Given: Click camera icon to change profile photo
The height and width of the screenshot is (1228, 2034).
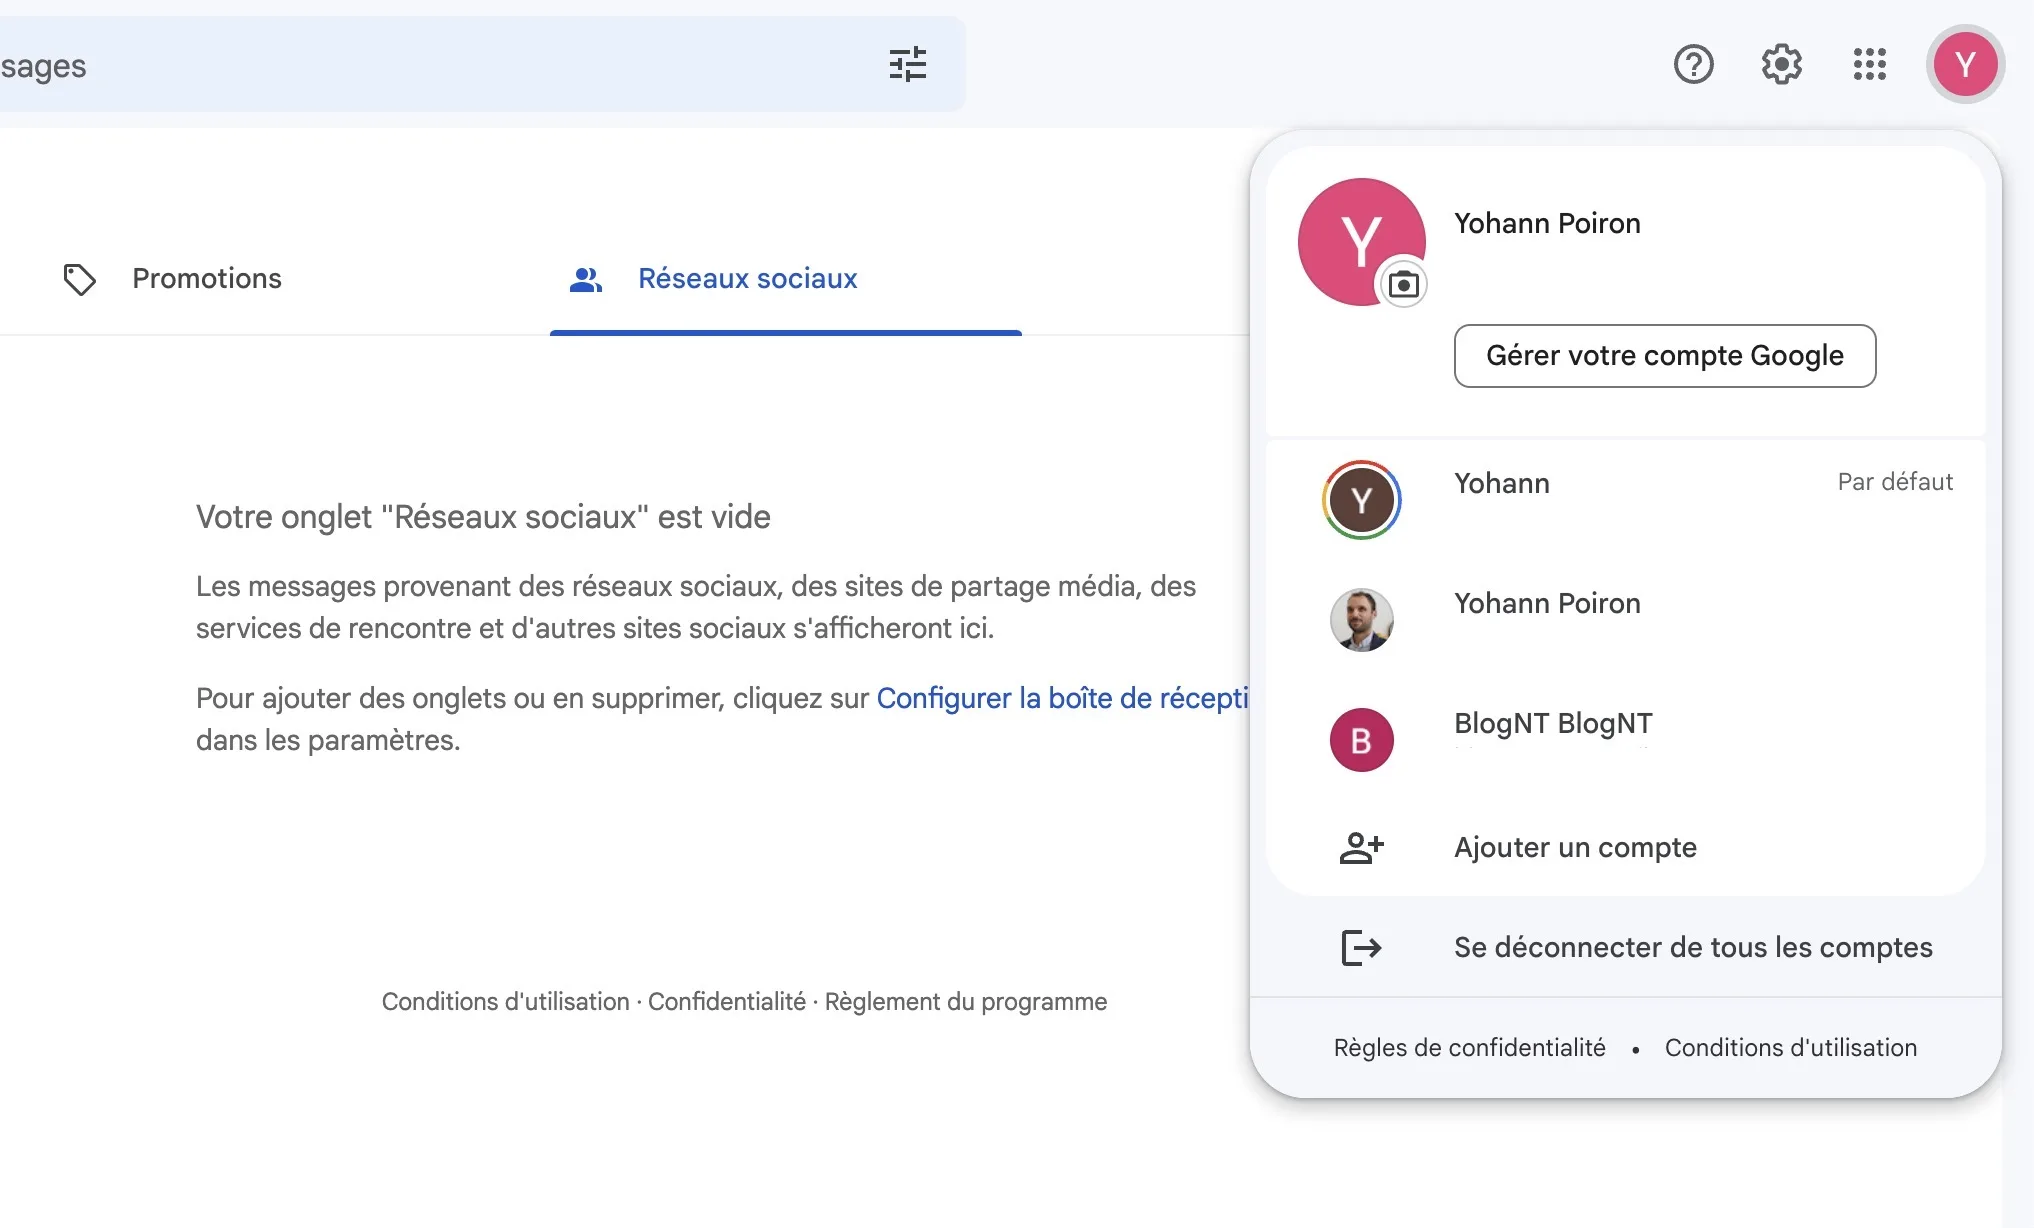Looking at the screenshot, I should [x=1404, y=285].
